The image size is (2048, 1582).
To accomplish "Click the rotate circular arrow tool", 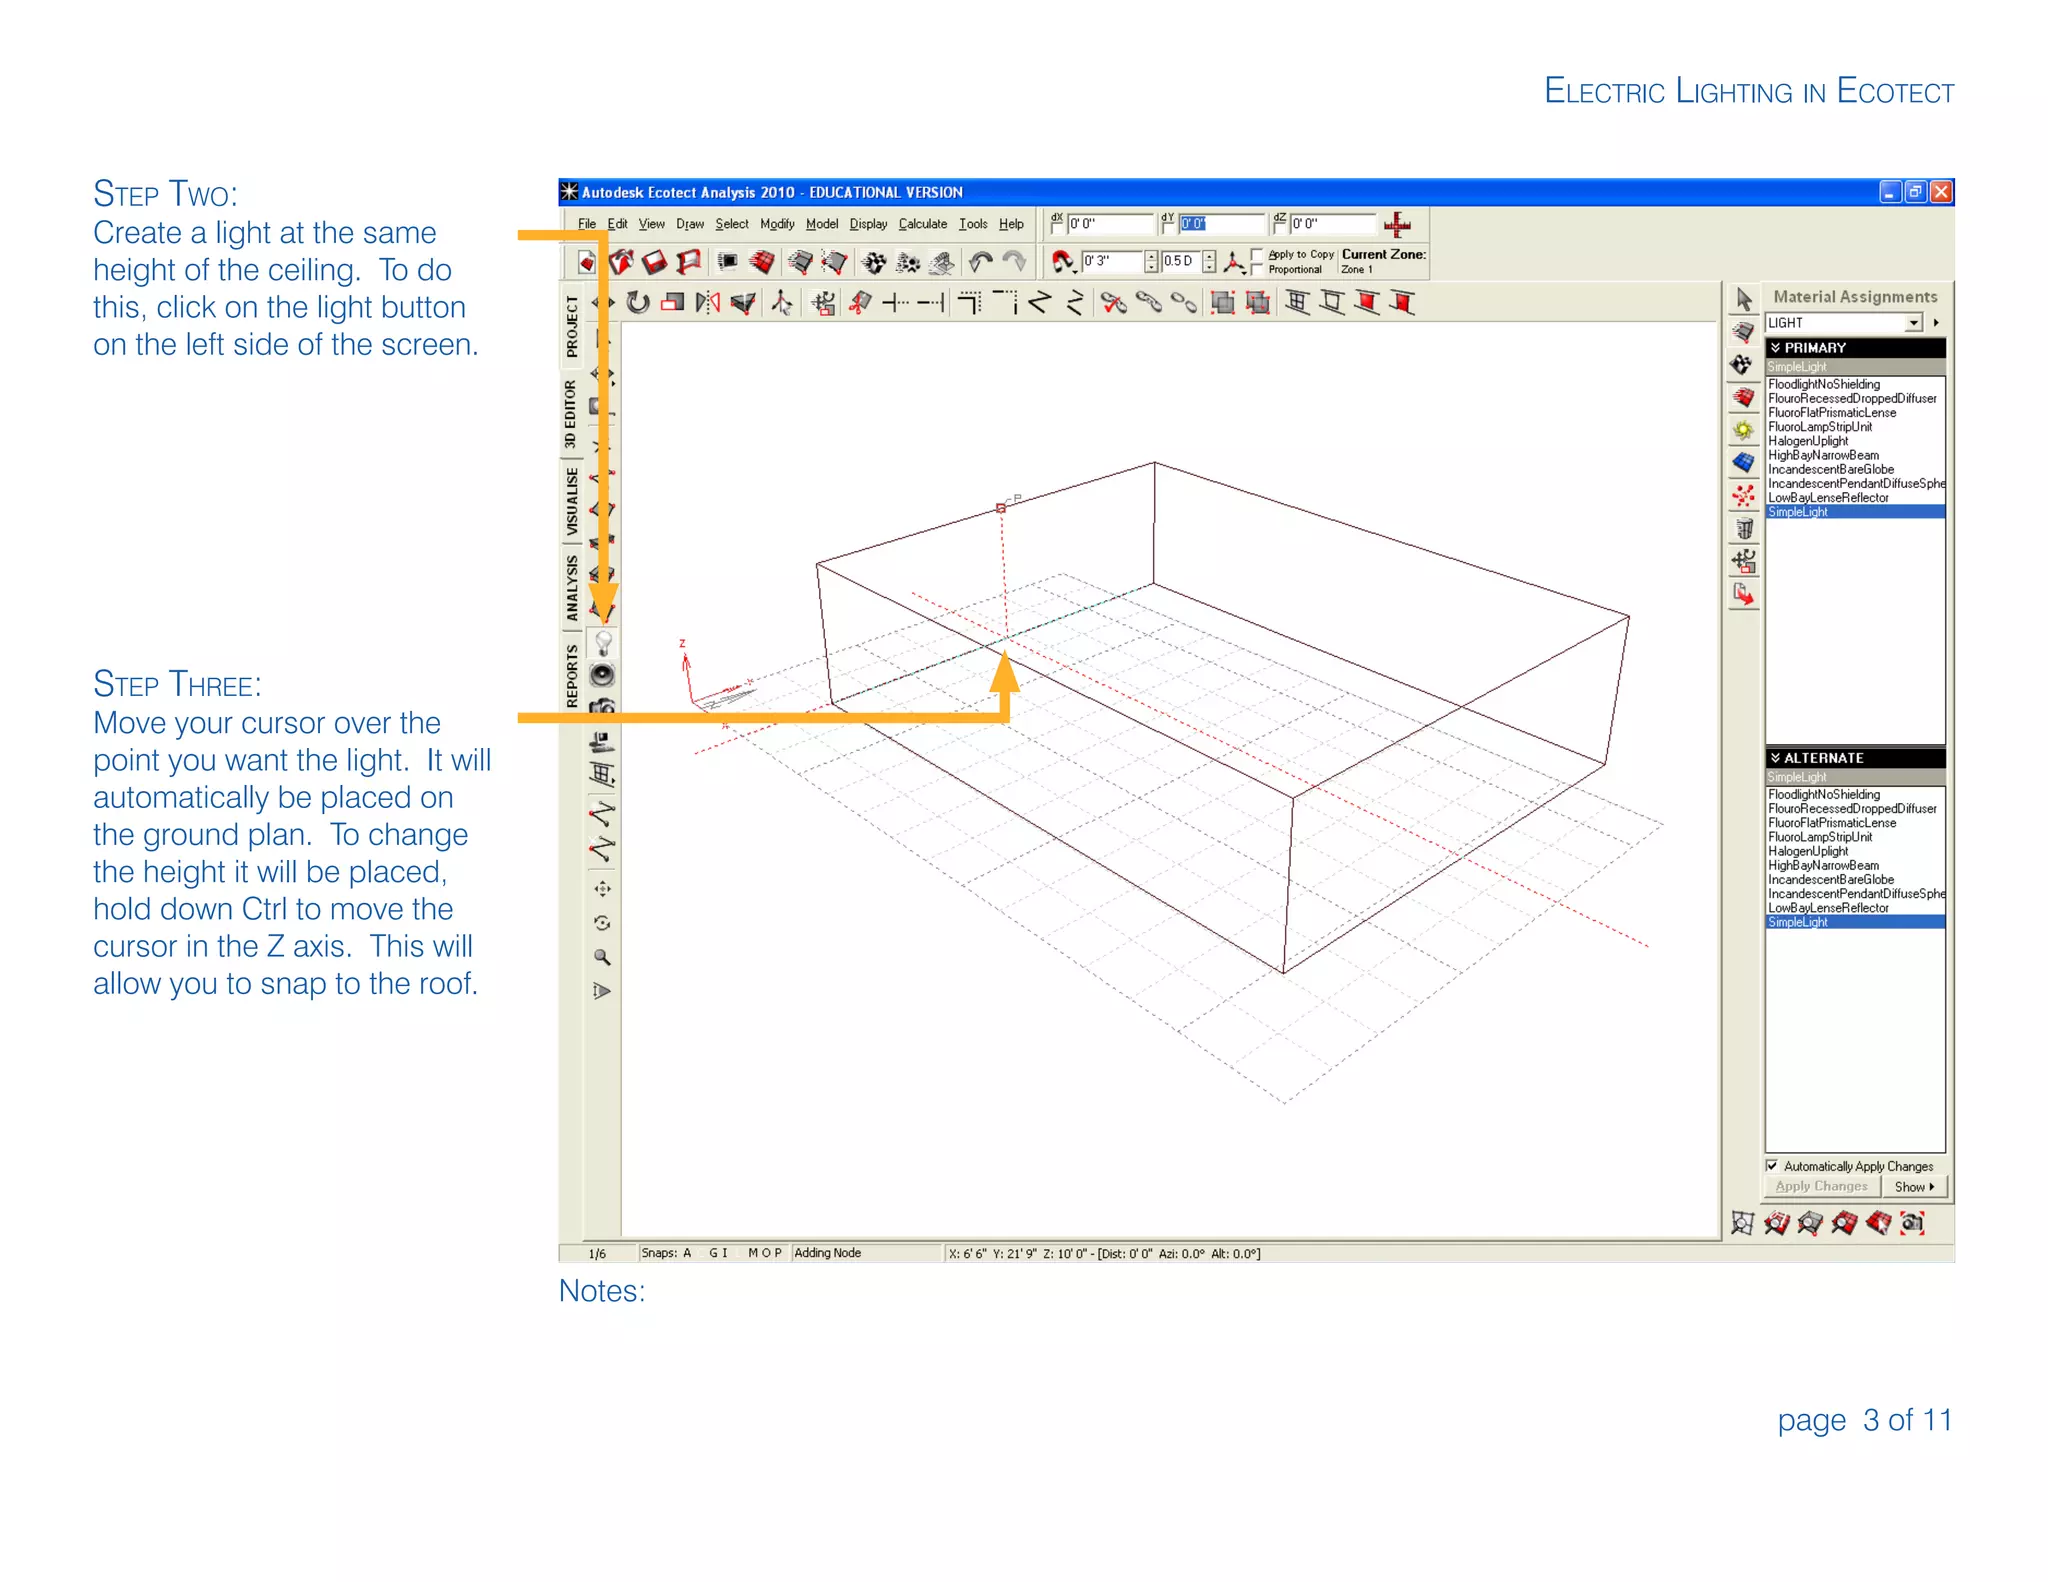I will (638, 302).
